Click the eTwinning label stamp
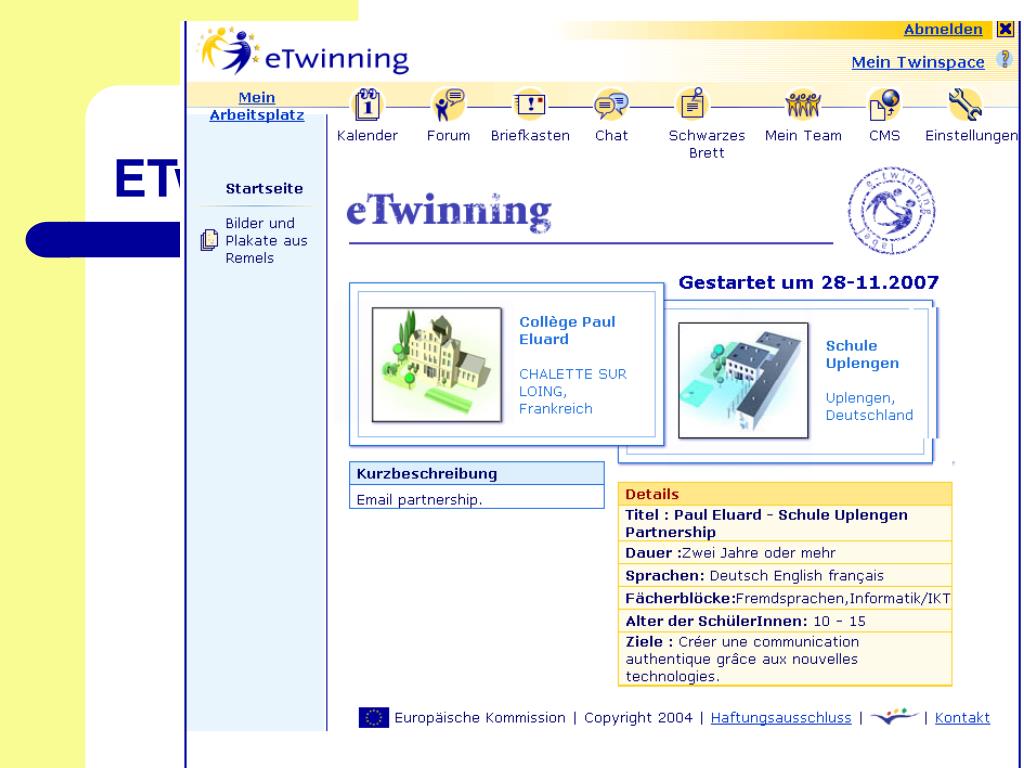The height and width of the screenshot is (768, 1024). (891, 210)
